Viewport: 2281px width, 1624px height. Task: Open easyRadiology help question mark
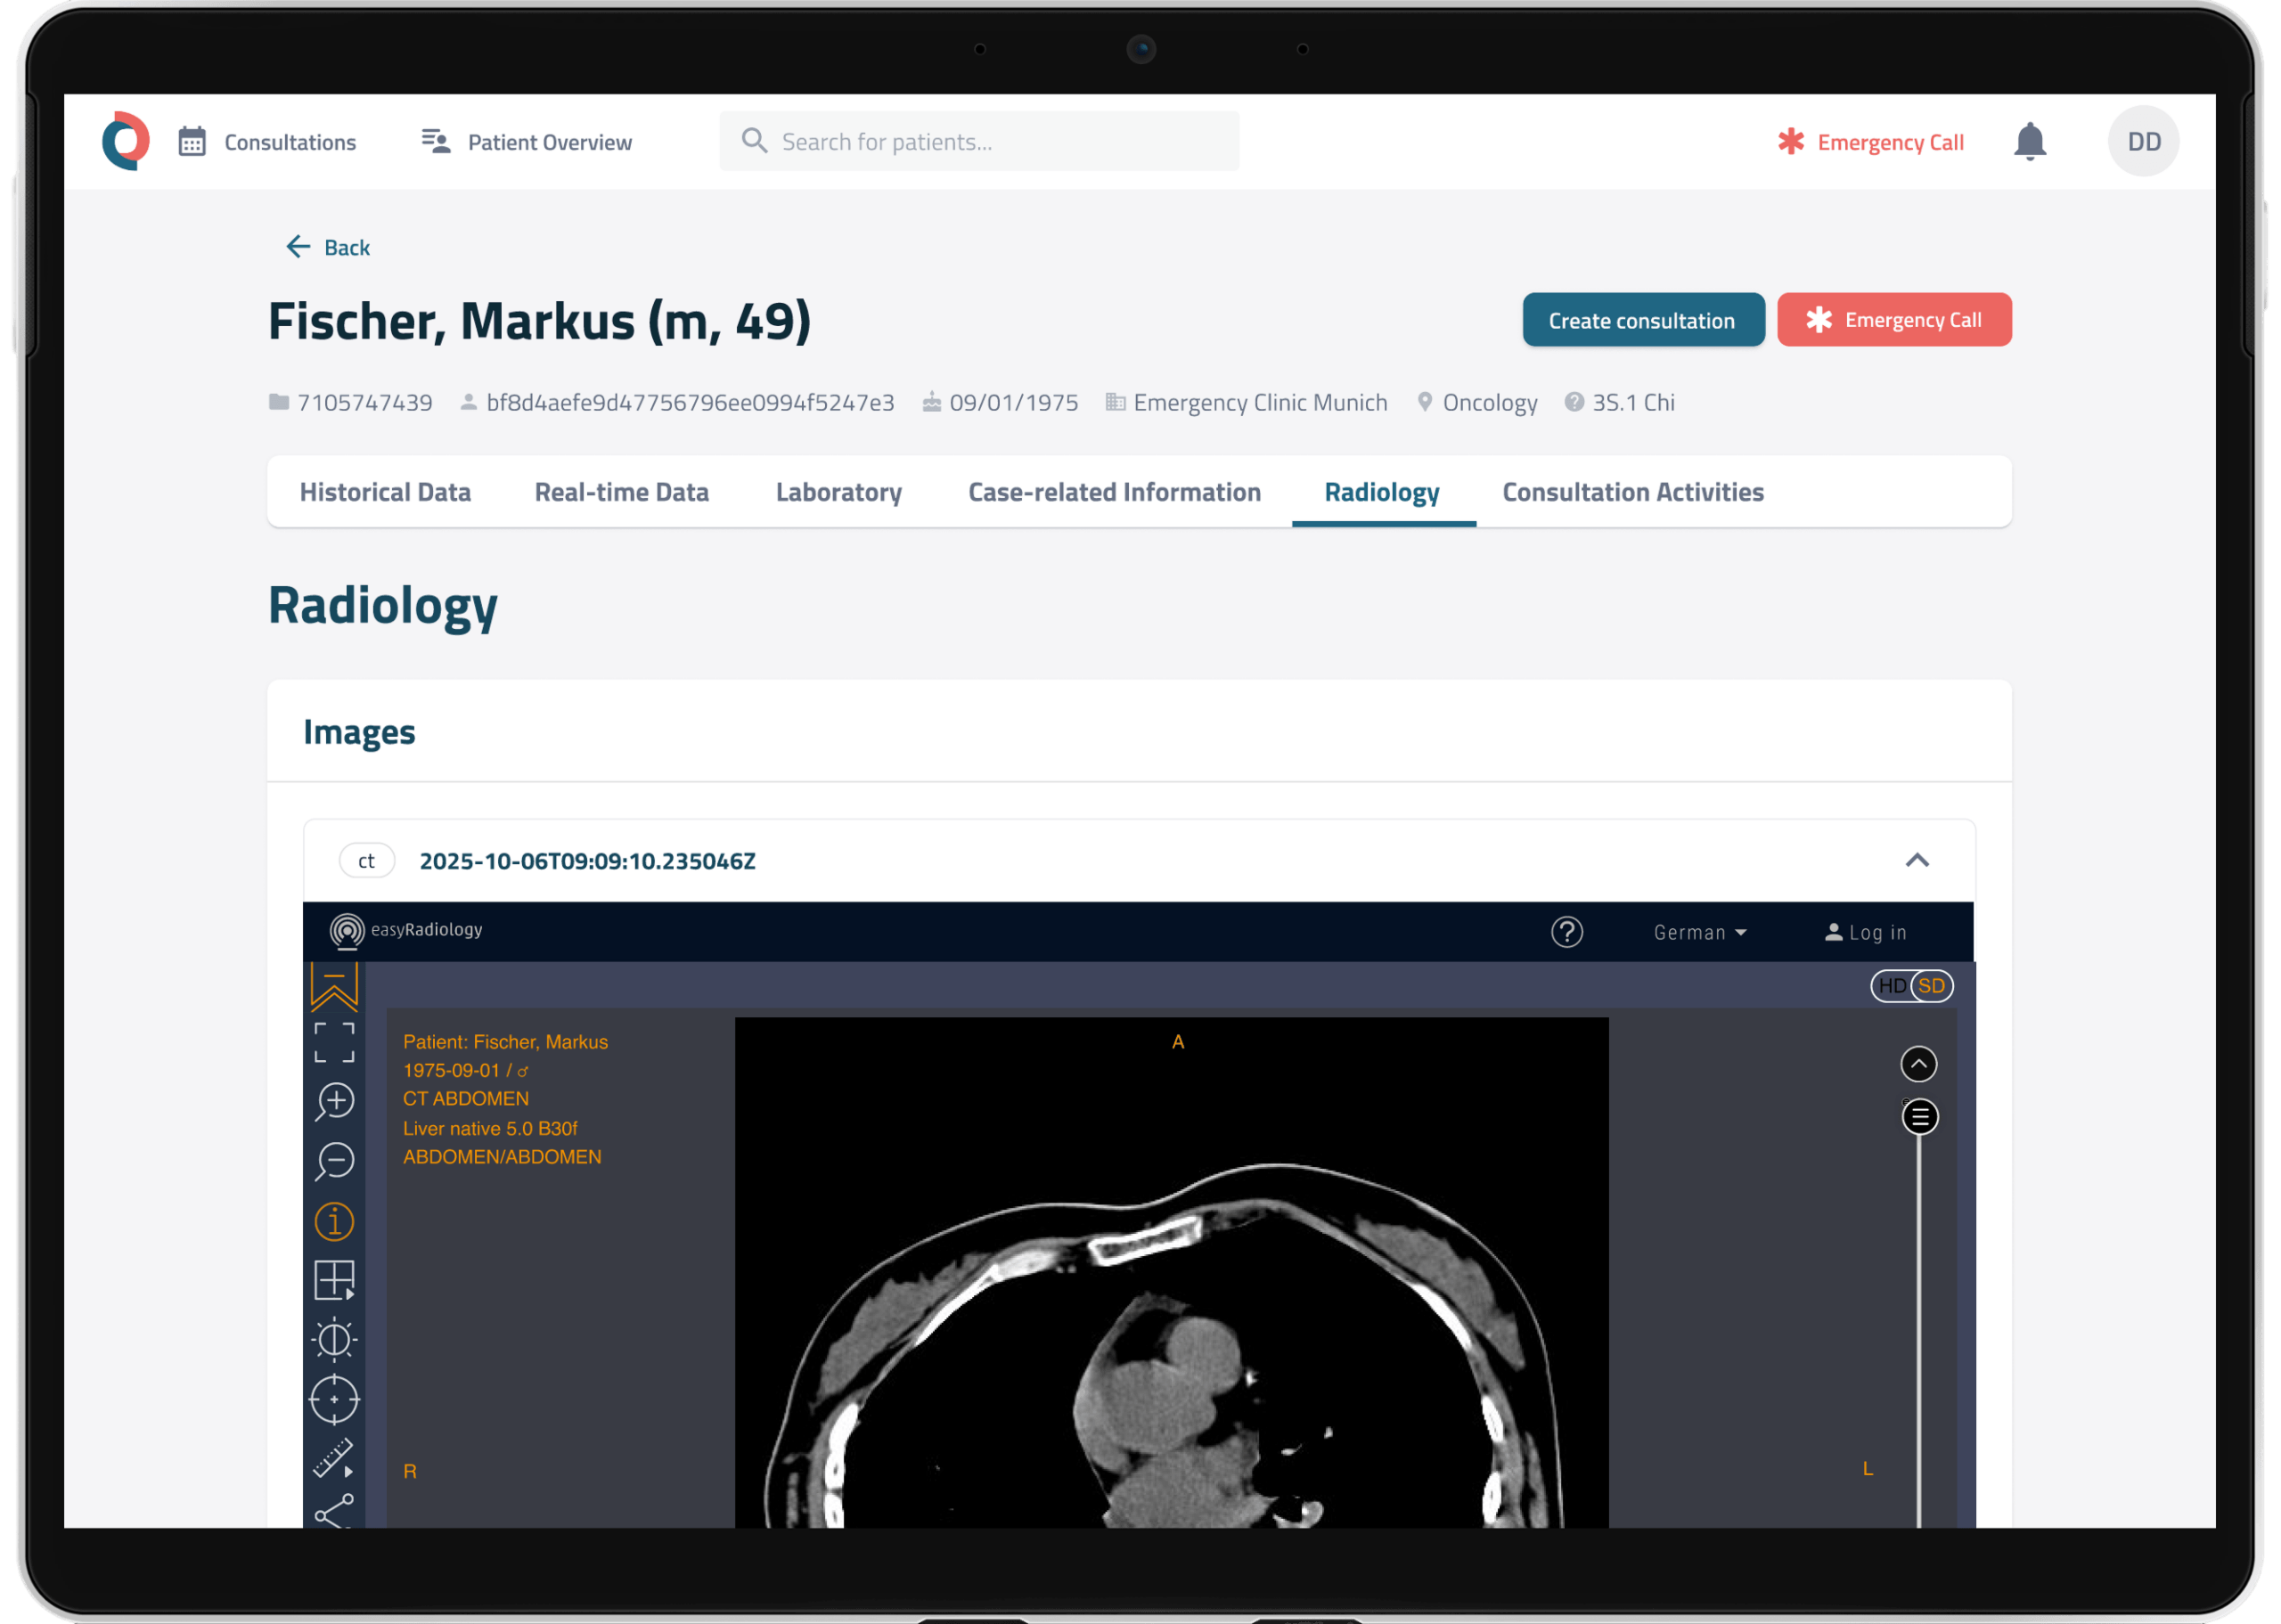pyautogui.click(x=1566, y=932)
